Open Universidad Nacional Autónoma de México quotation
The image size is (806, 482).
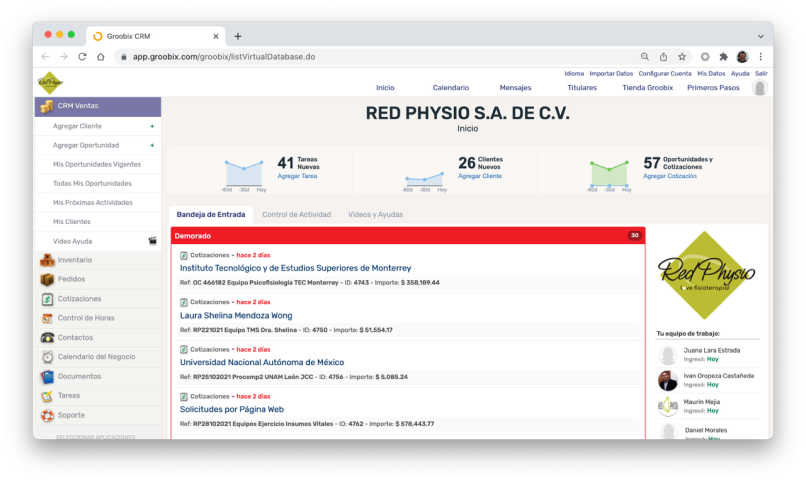262,362
